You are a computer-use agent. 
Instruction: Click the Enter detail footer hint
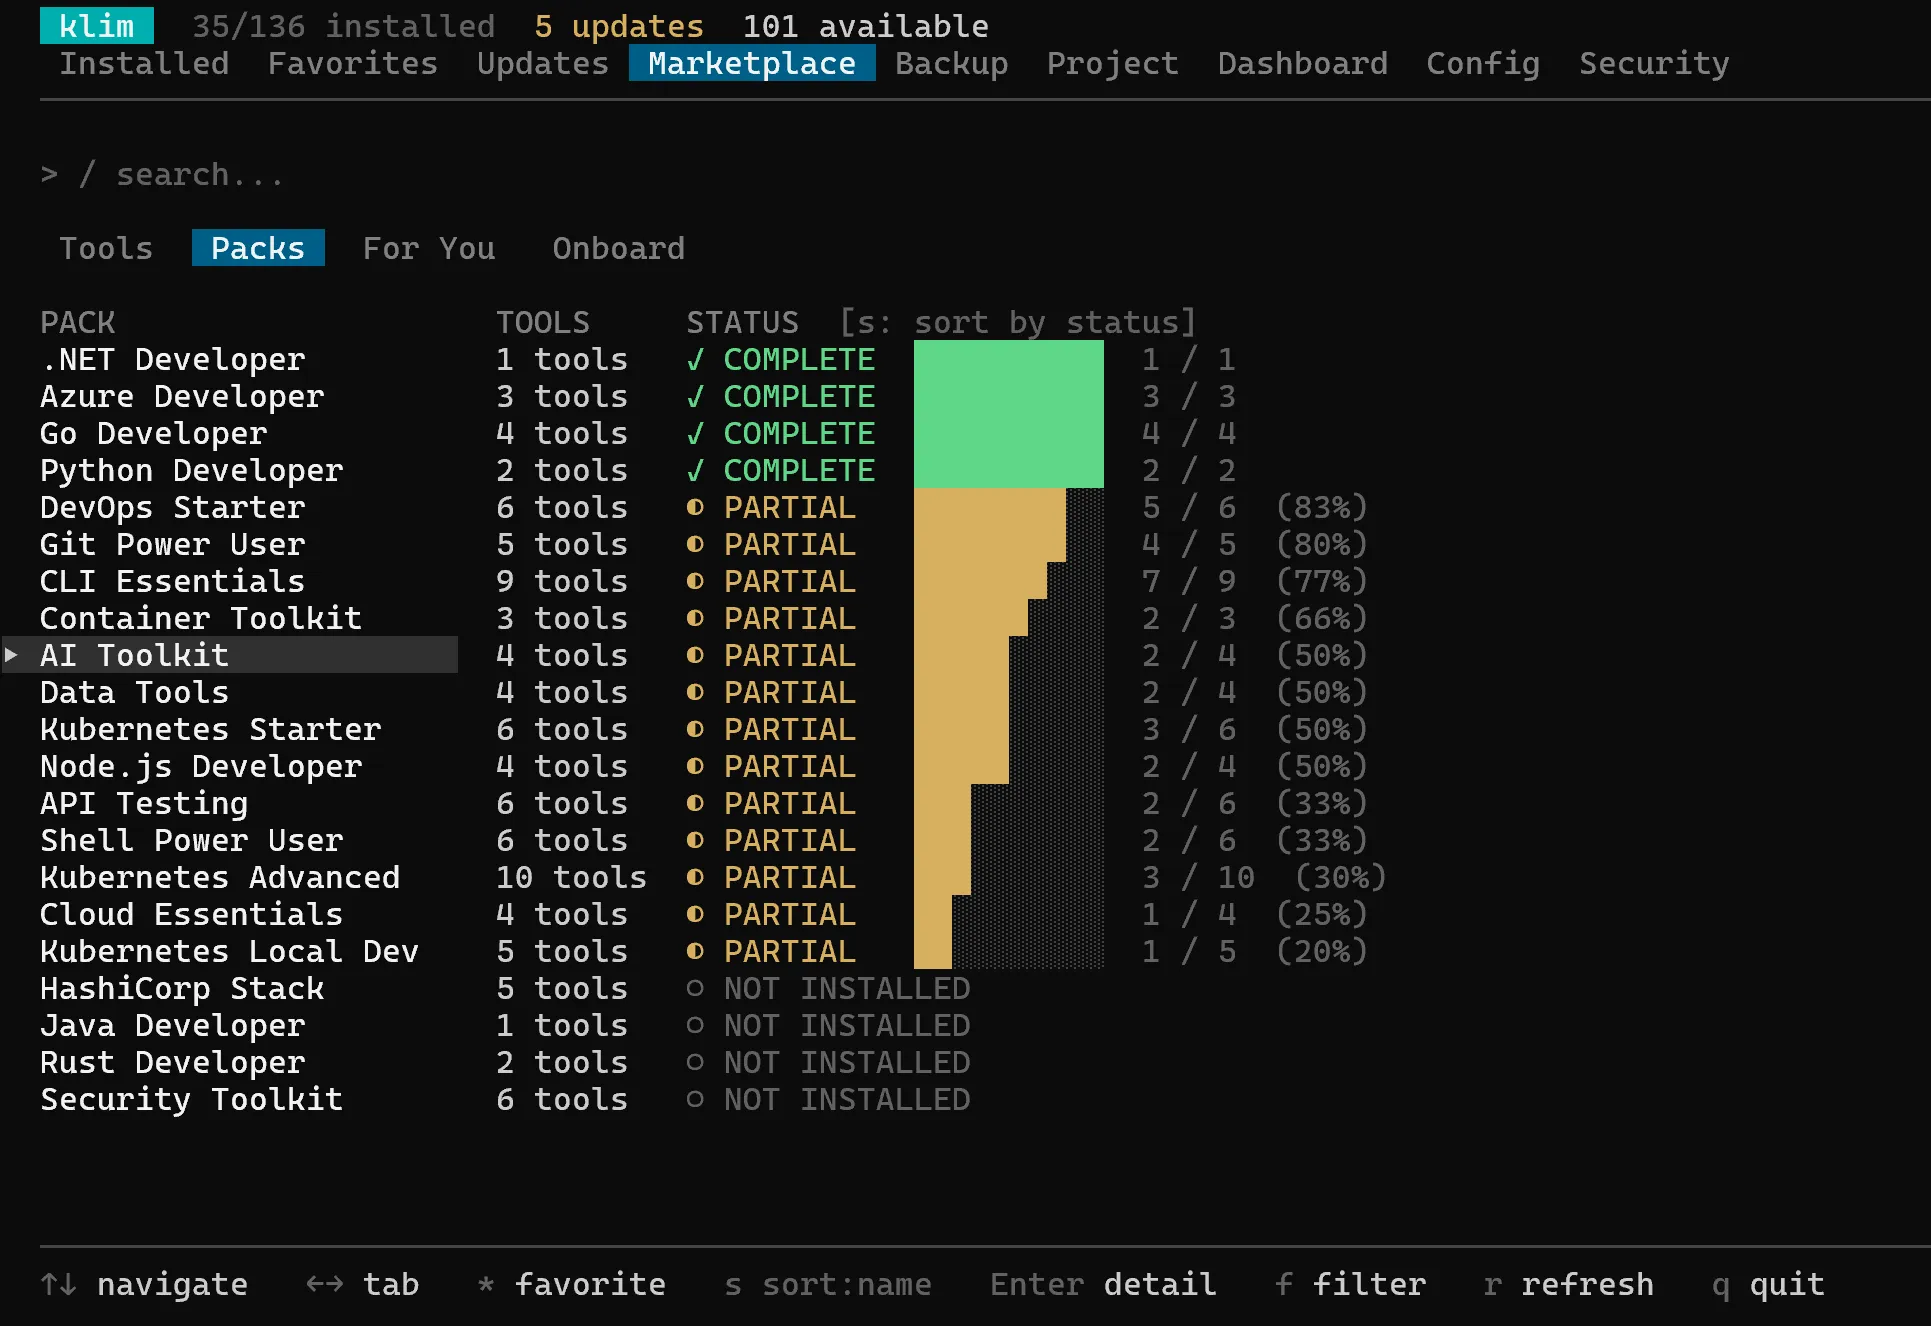click(1103, 1284)
